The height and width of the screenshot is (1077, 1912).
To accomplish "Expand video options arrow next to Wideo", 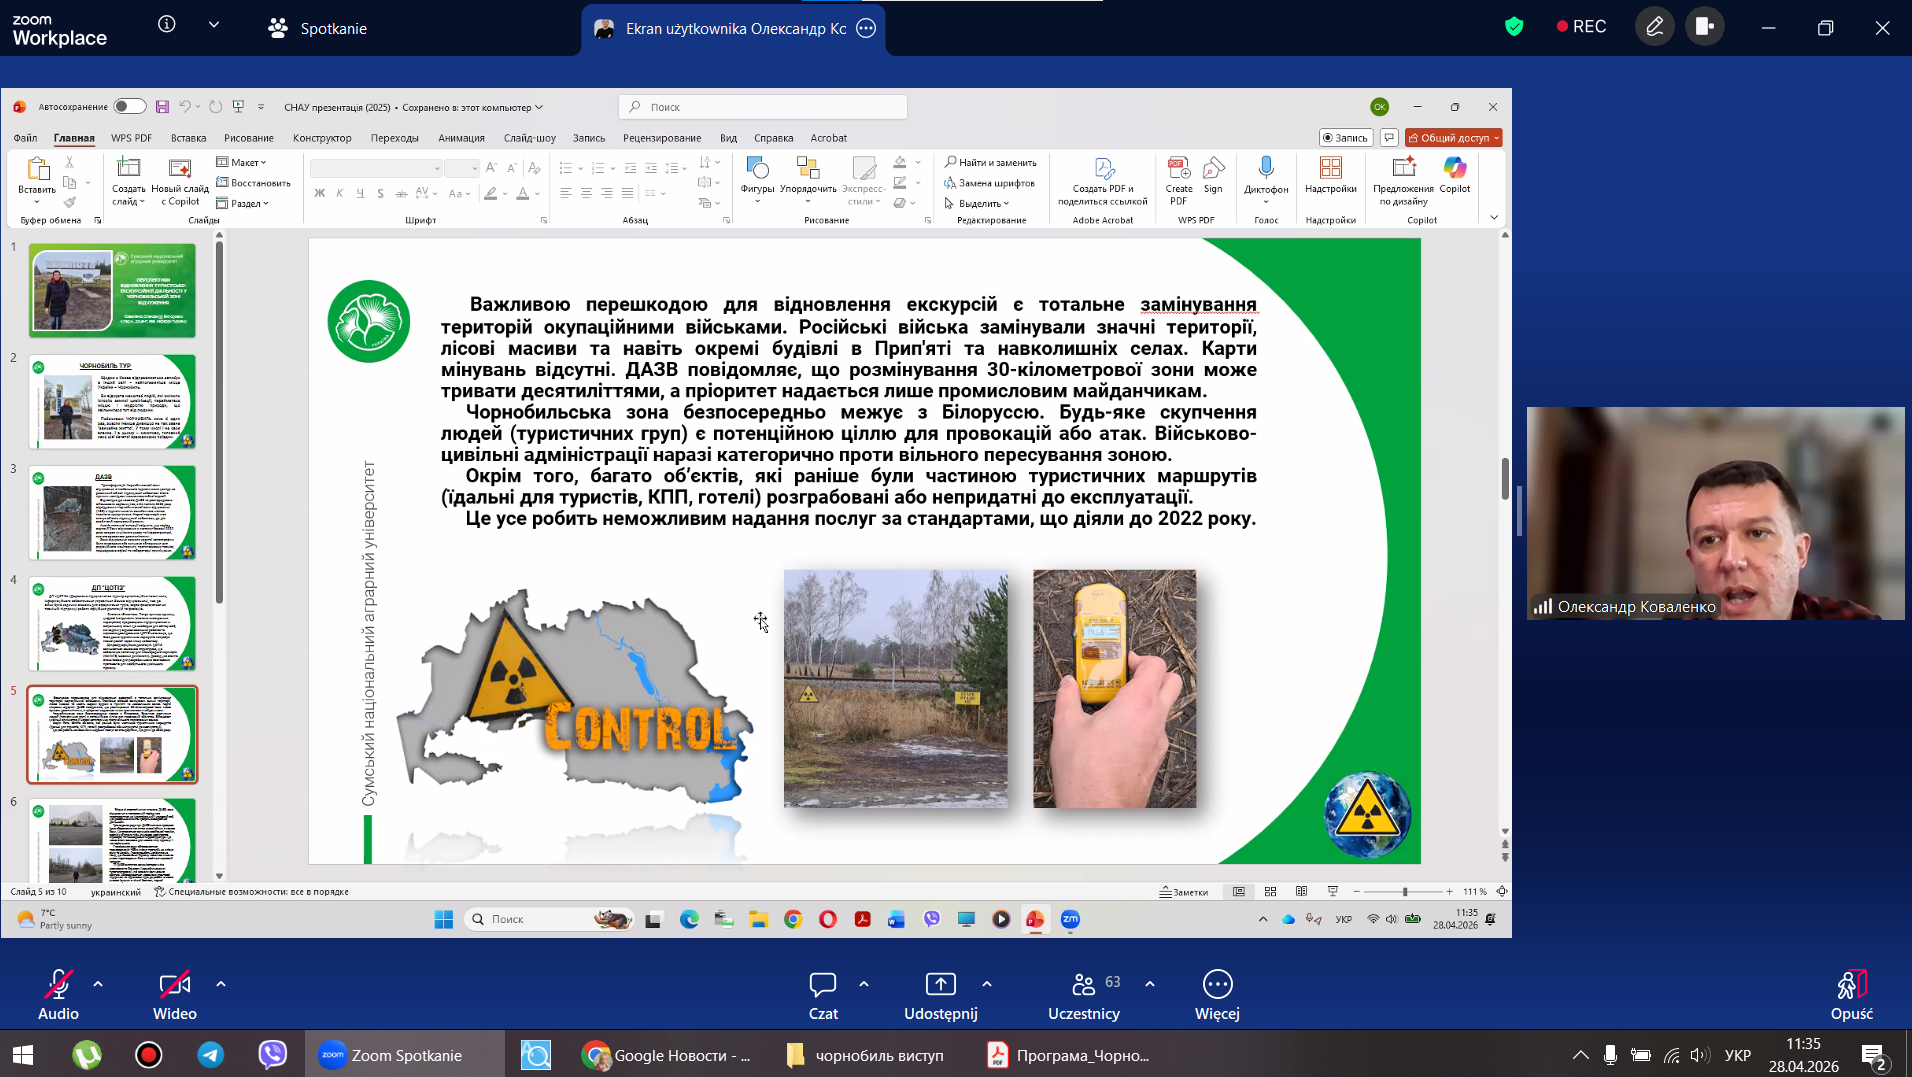I will [x=221, y=984].
